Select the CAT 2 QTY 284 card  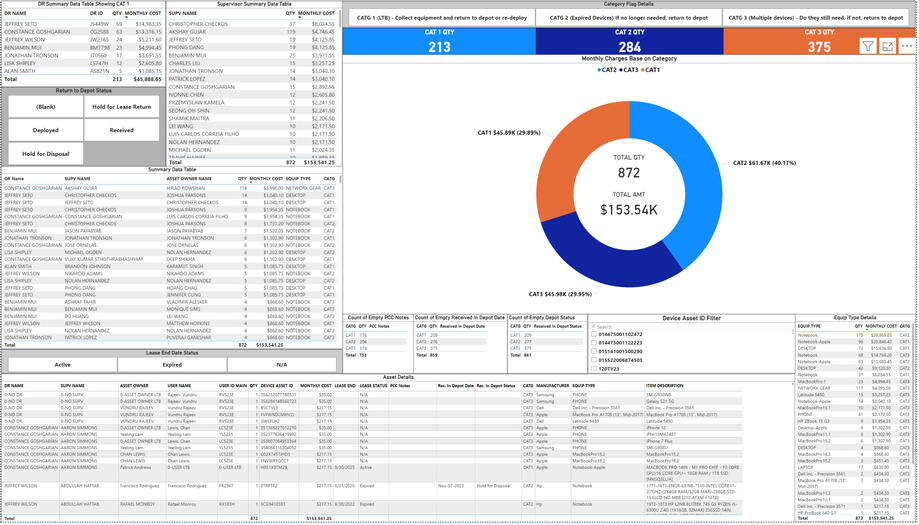[629, 42]
